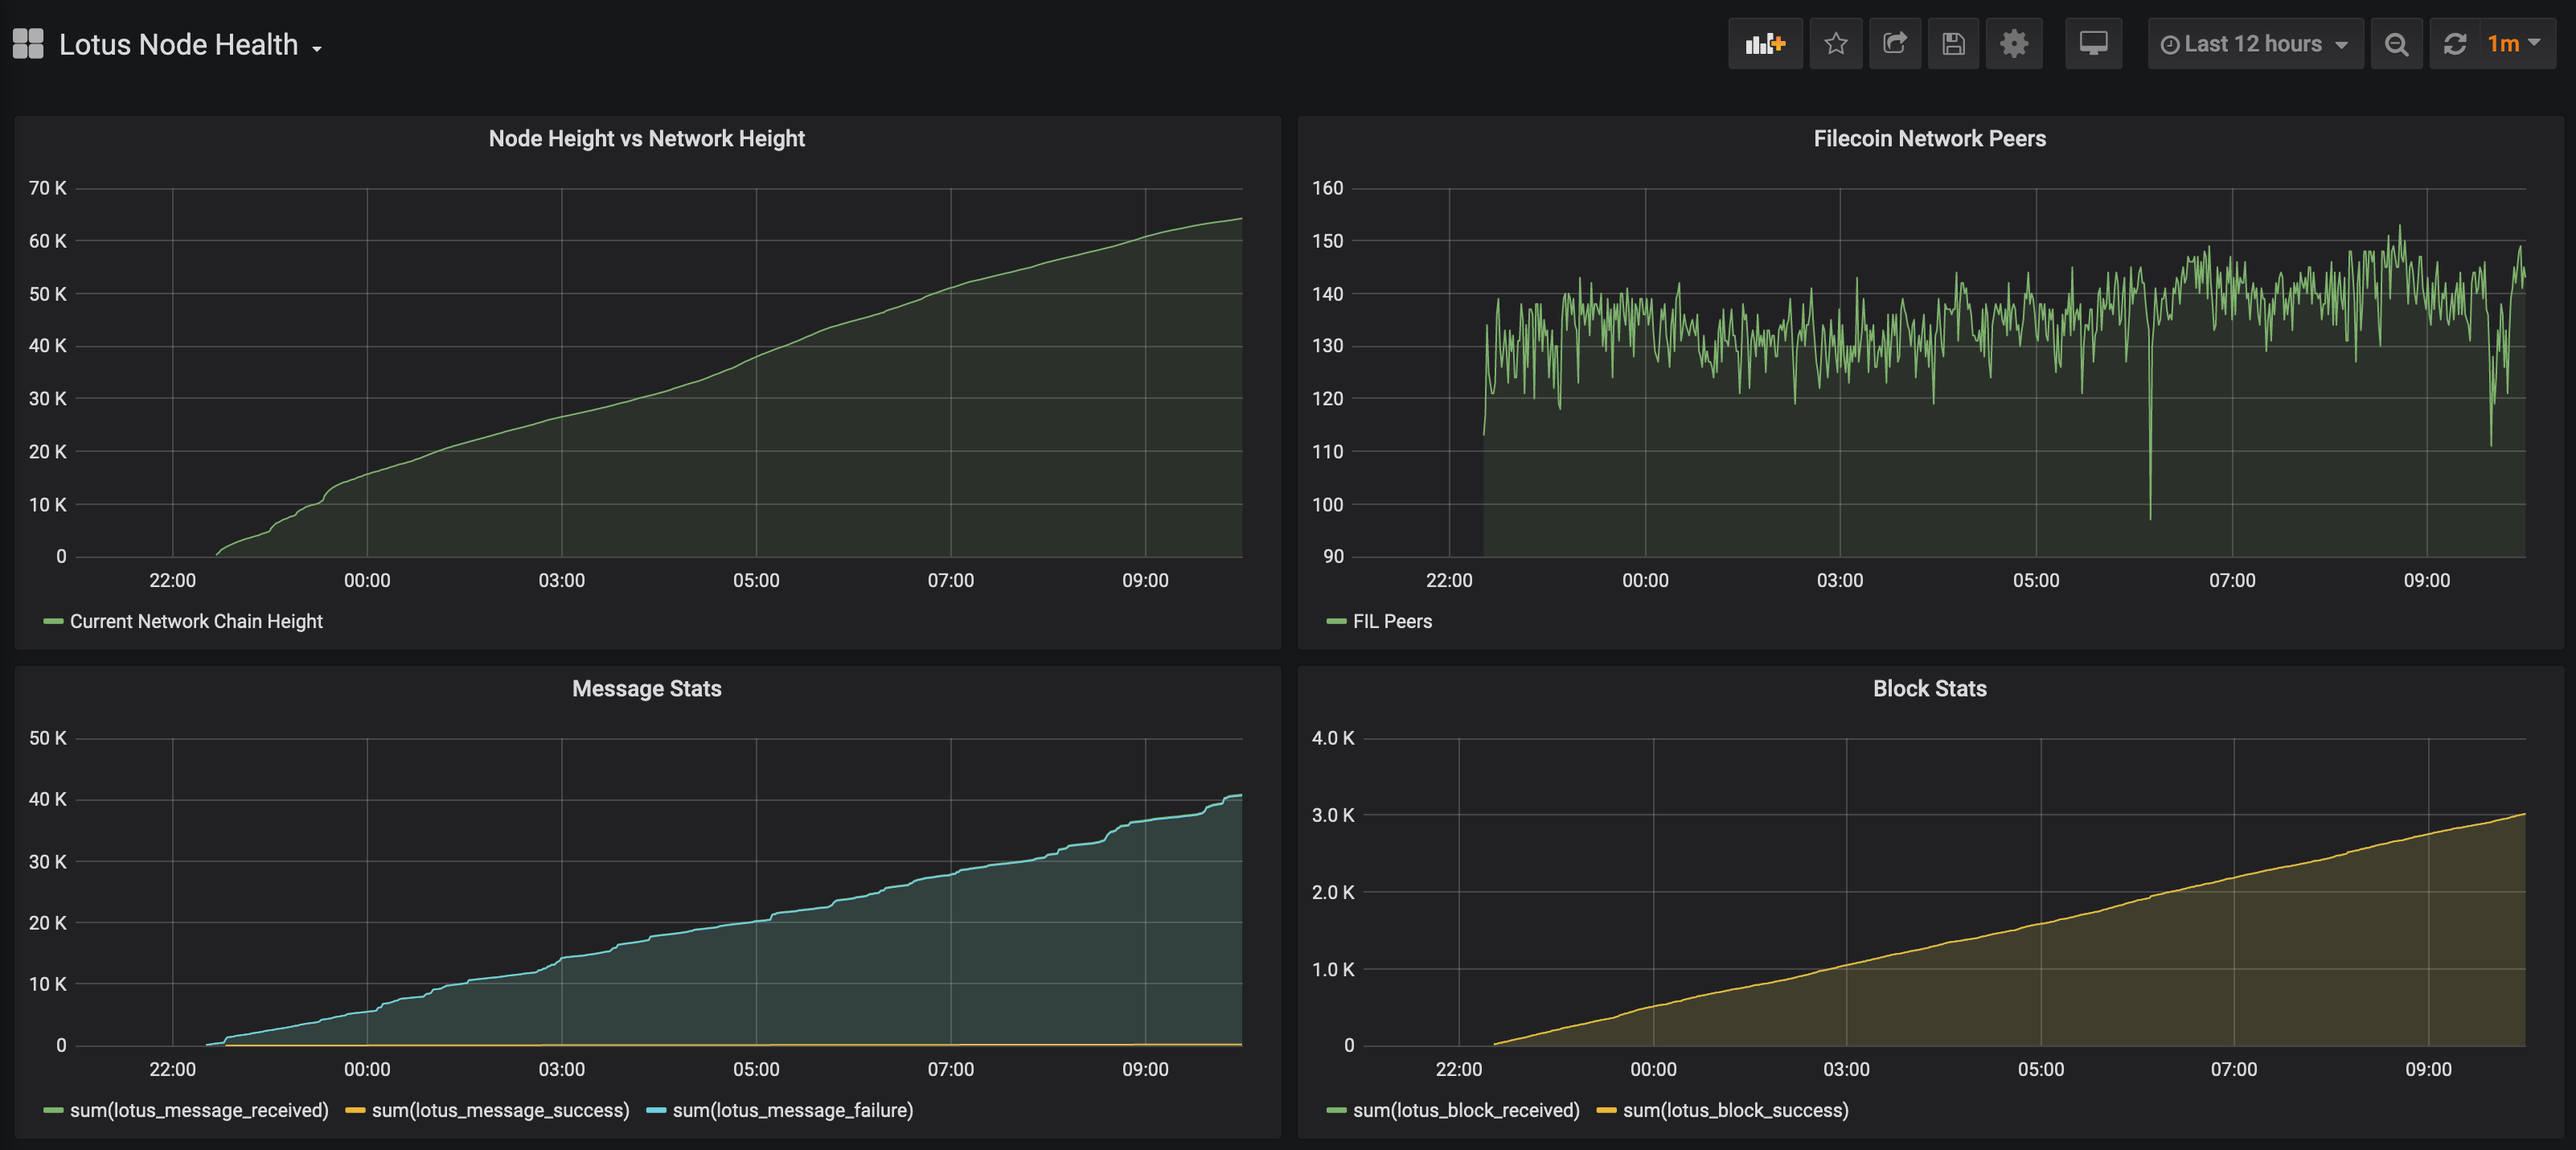This screenshot has width=2576, height=1150.
Task: Open the Grafana dashboards grid icon
Action: pyautogui.click(x=28, y=44)
